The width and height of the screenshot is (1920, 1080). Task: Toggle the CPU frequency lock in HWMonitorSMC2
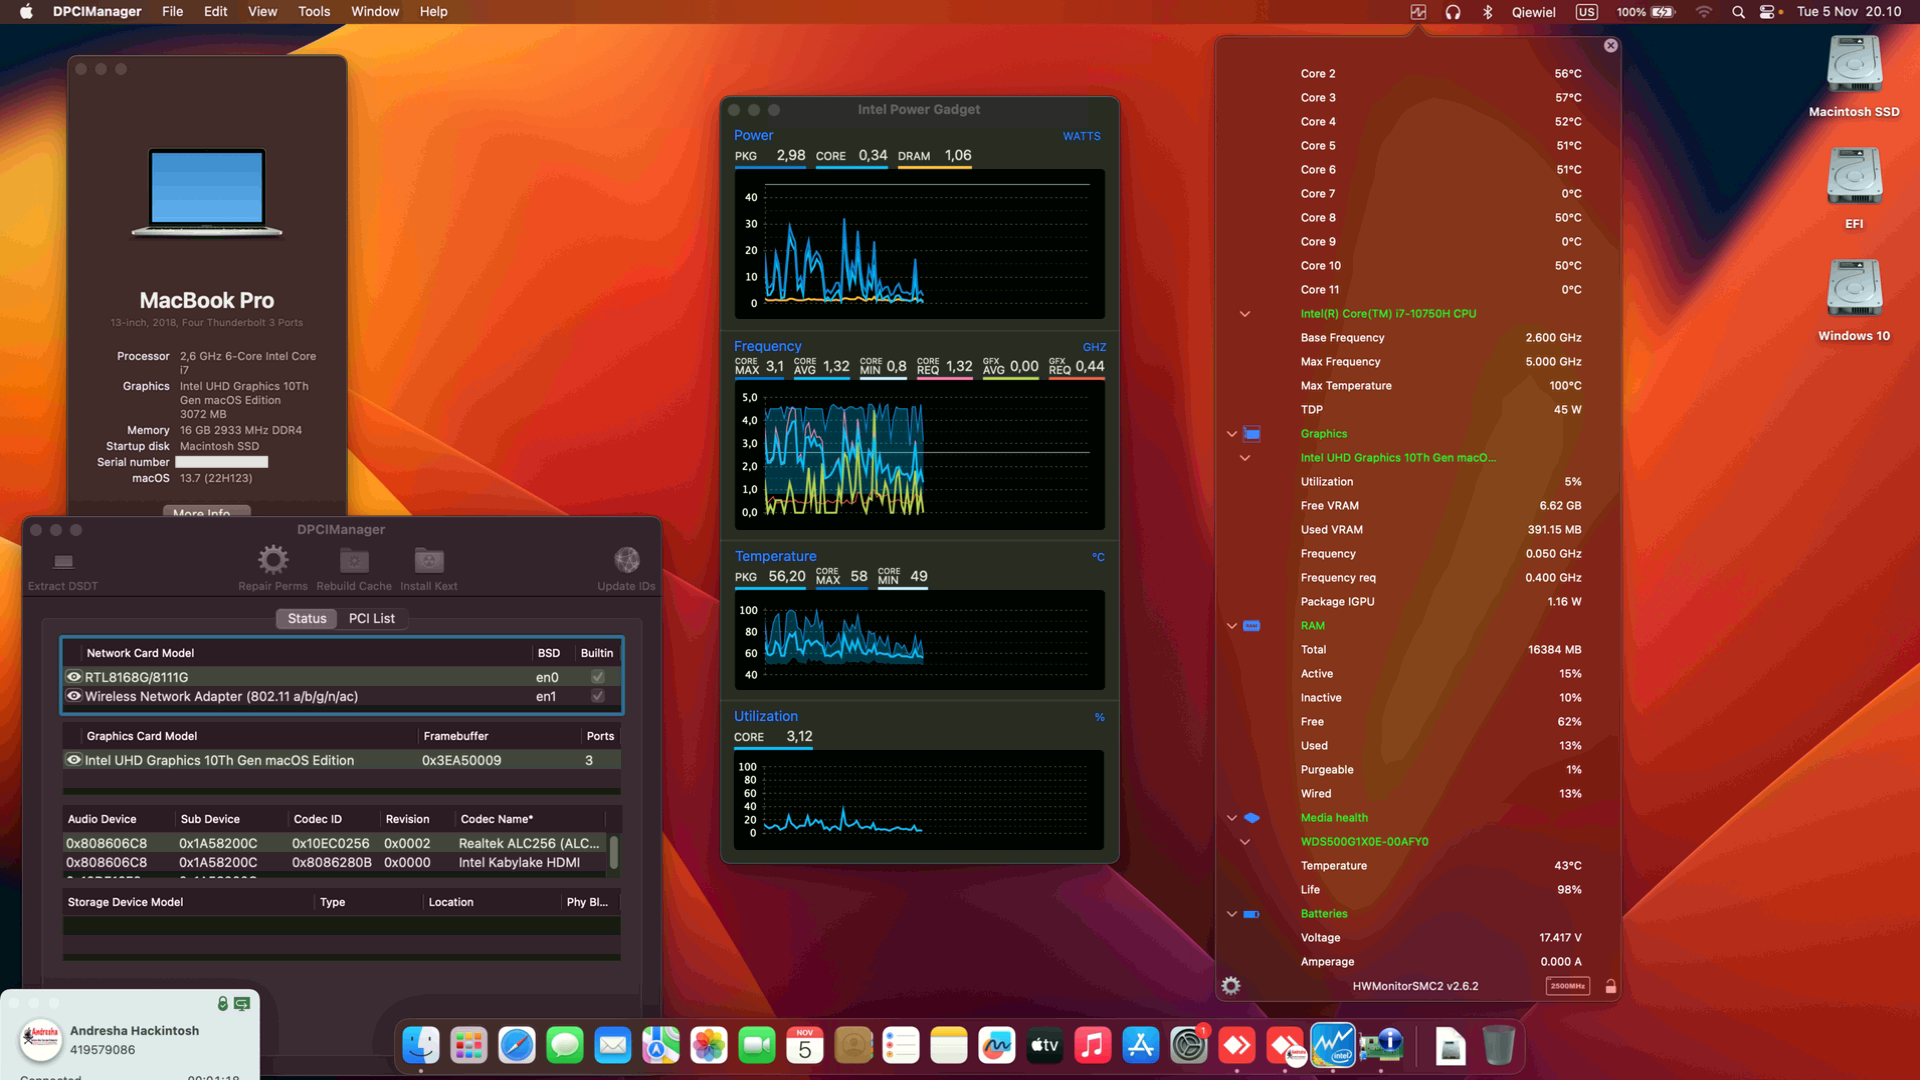coord(1610,986)
